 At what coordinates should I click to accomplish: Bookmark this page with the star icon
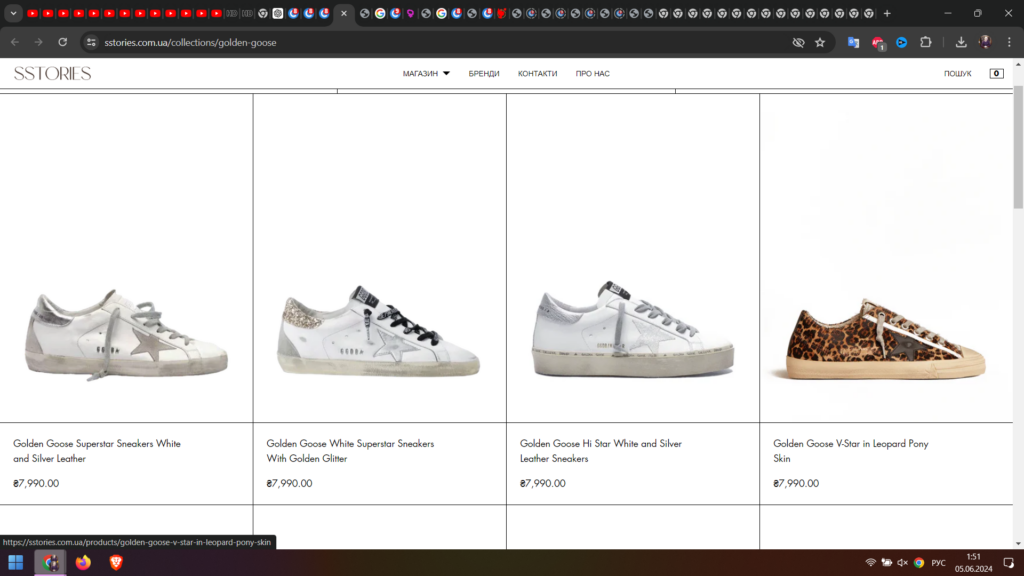[x=820, y=42]
